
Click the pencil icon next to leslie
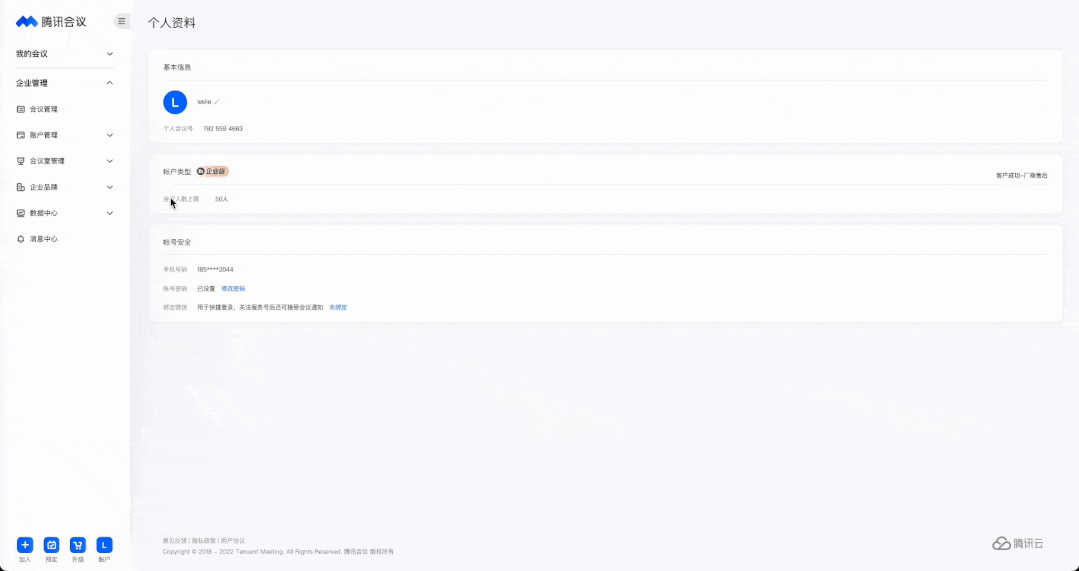pos(217,102)
